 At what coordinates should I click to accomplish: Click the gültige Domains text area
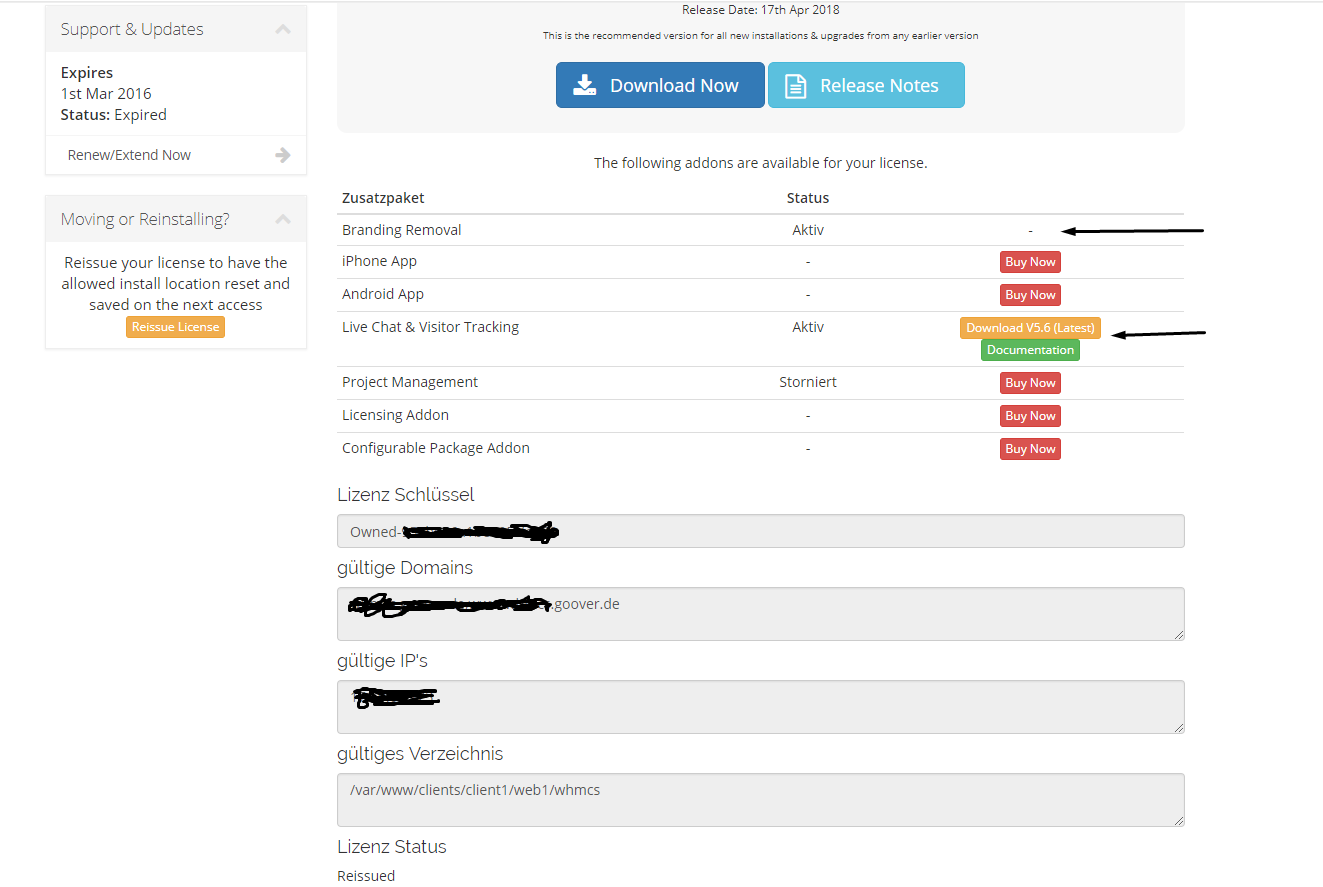point(760,613)
